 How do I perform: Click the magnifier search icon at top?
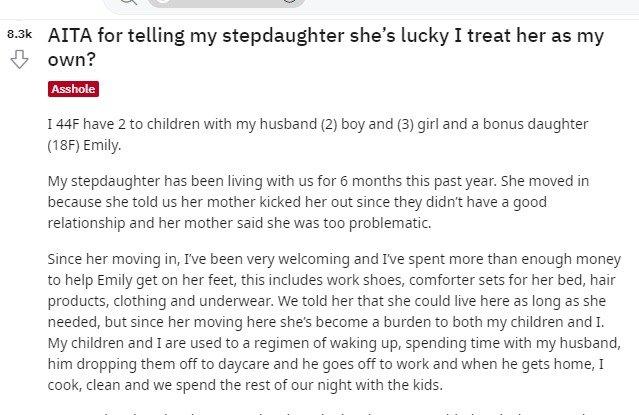pos(129,2)
